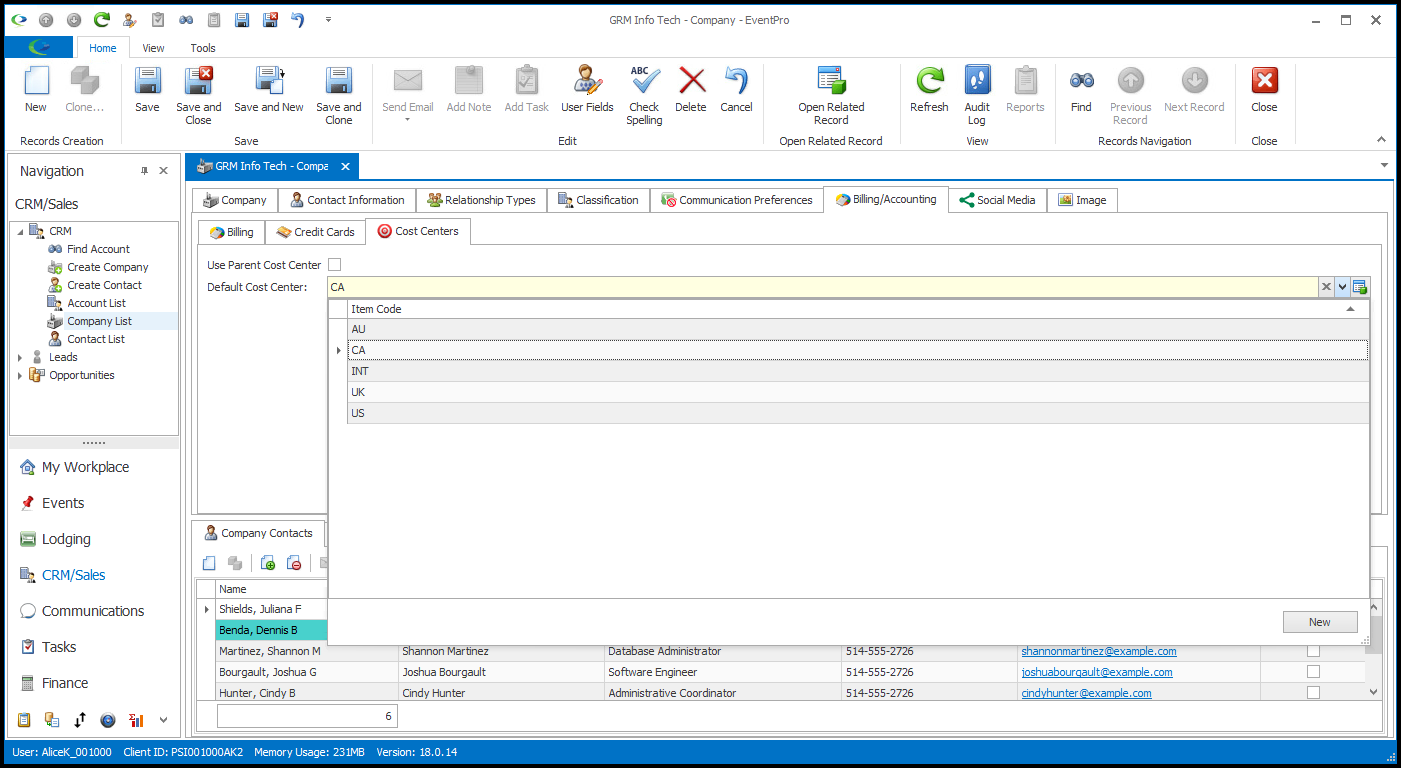1401x768 pixels.
Task: Click Save and New in the ribbon
Action: click(269, 89)
